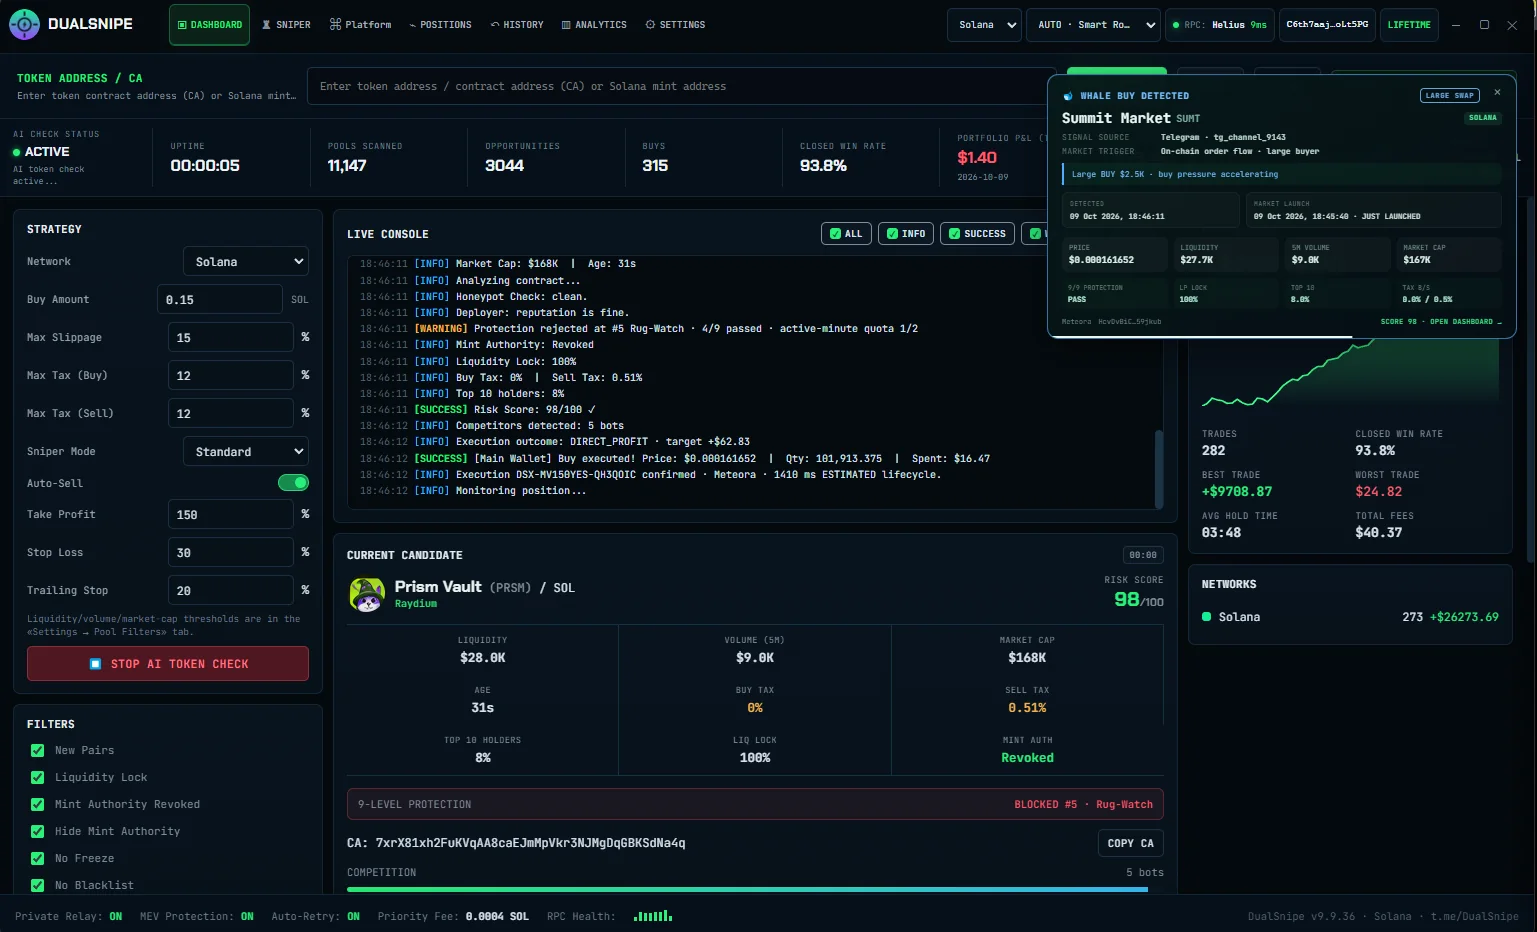Uncheck the Liquidity Lock filter
The height and width of the screenshot is (932, 1537).
(x=38, y=777)
